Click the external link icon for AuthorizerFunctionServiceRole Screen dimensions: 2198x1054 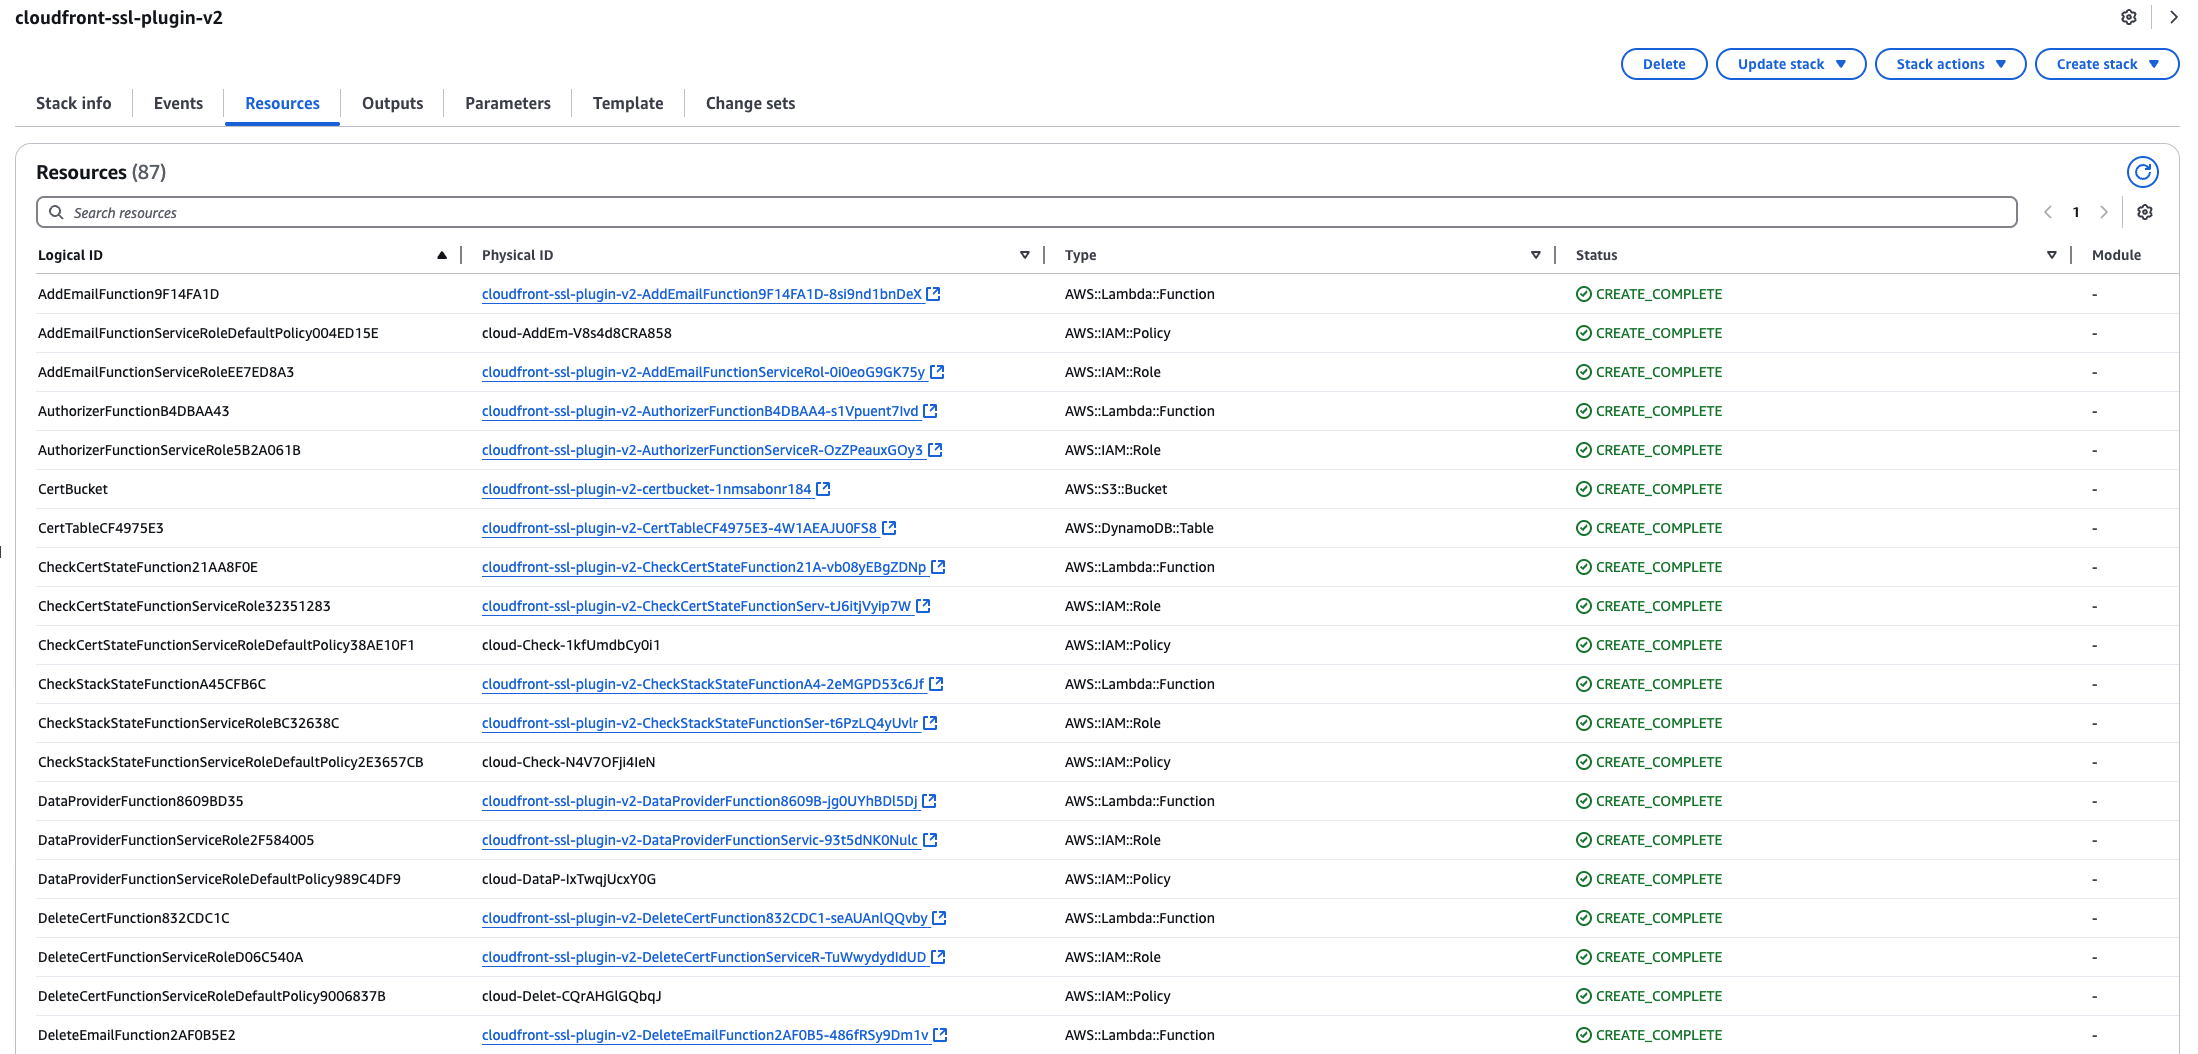tap(935, 450)
